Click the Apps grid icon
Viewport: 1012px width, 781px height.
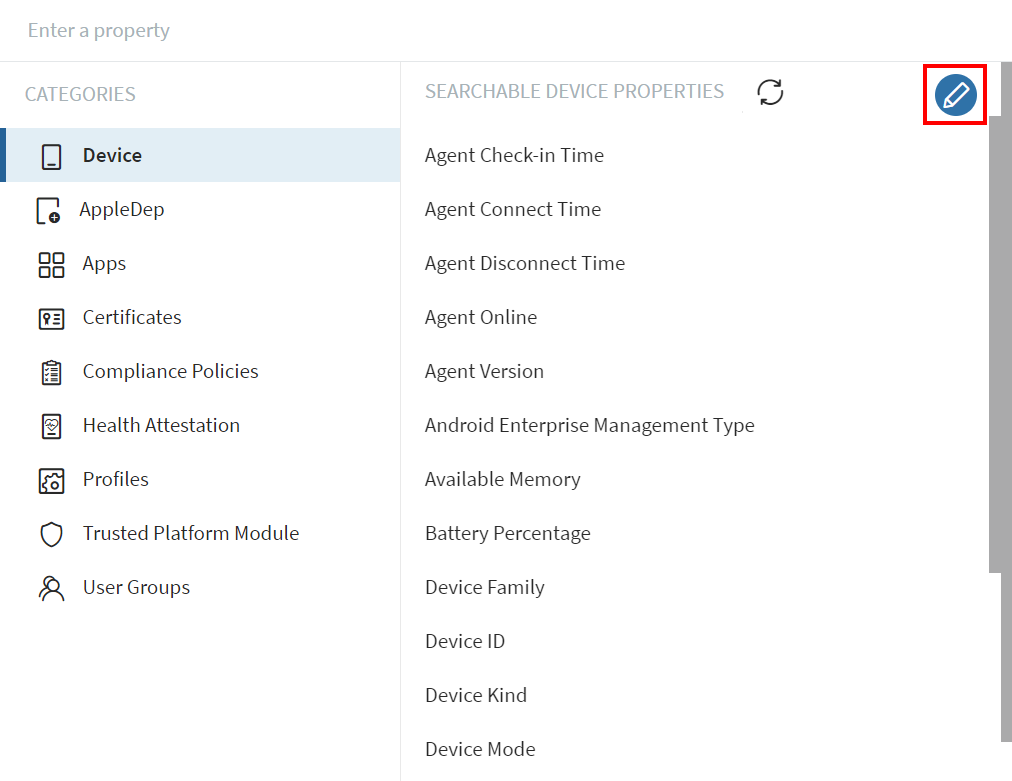51,264
